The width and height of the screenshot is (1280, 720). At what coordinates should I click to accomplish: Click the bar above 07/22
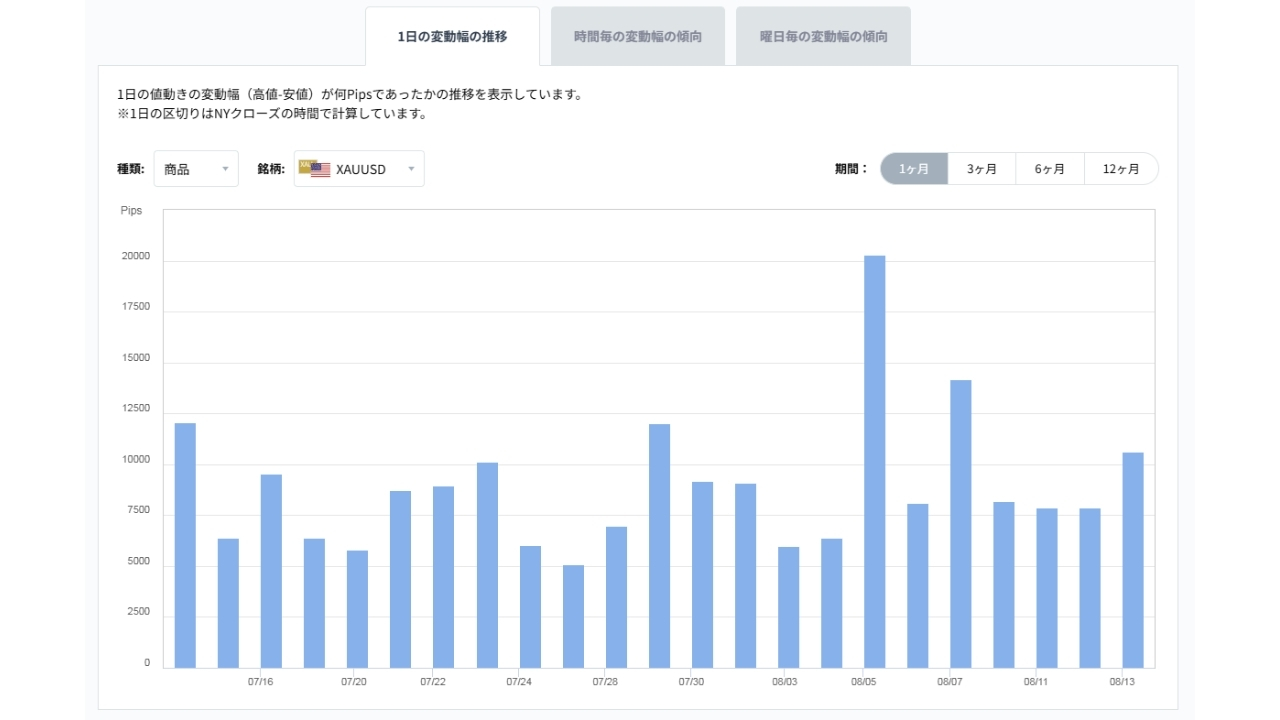(x=443, y=577)
